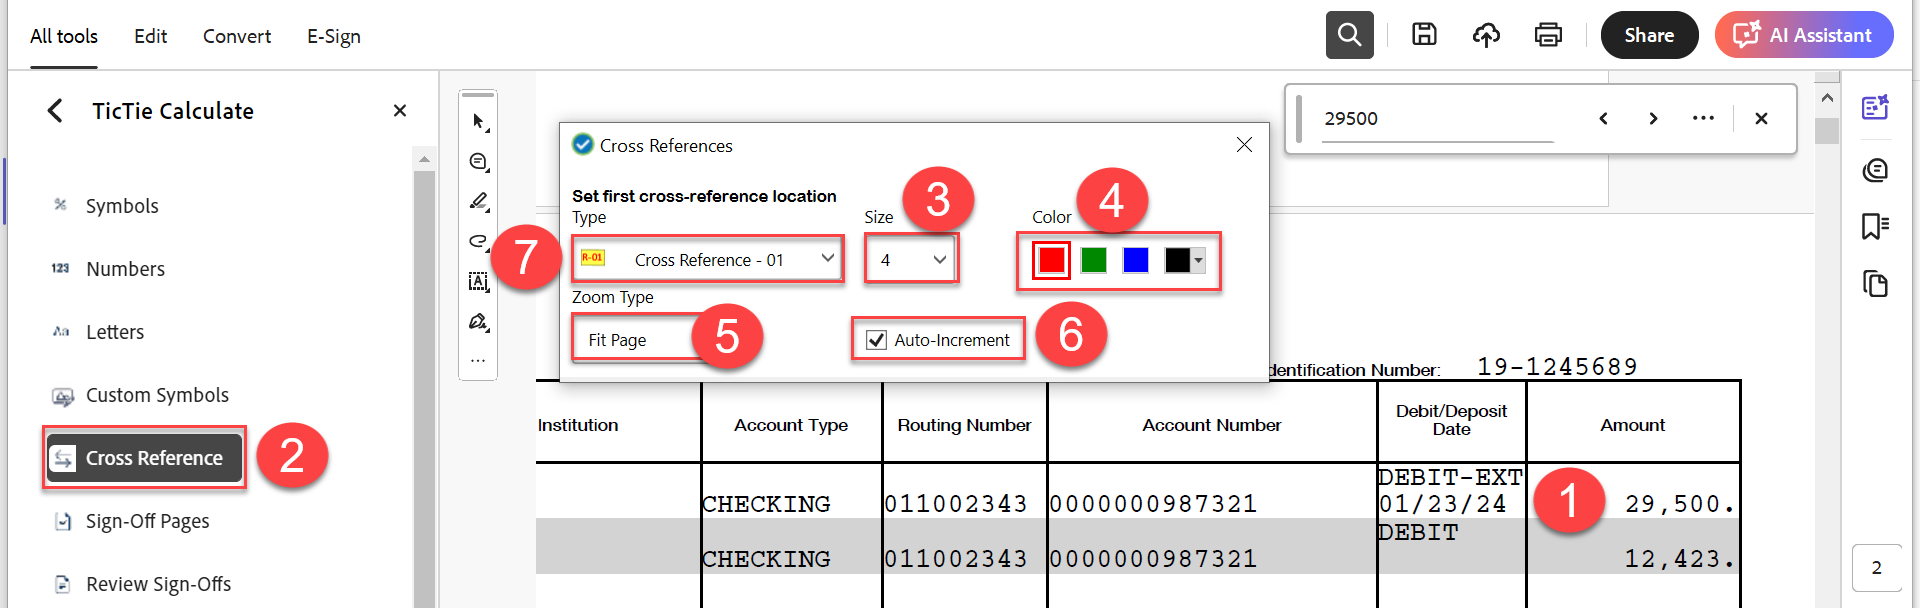Go to previous search result
Viewport: 1920px width, 608px height.
[1603, 118]
